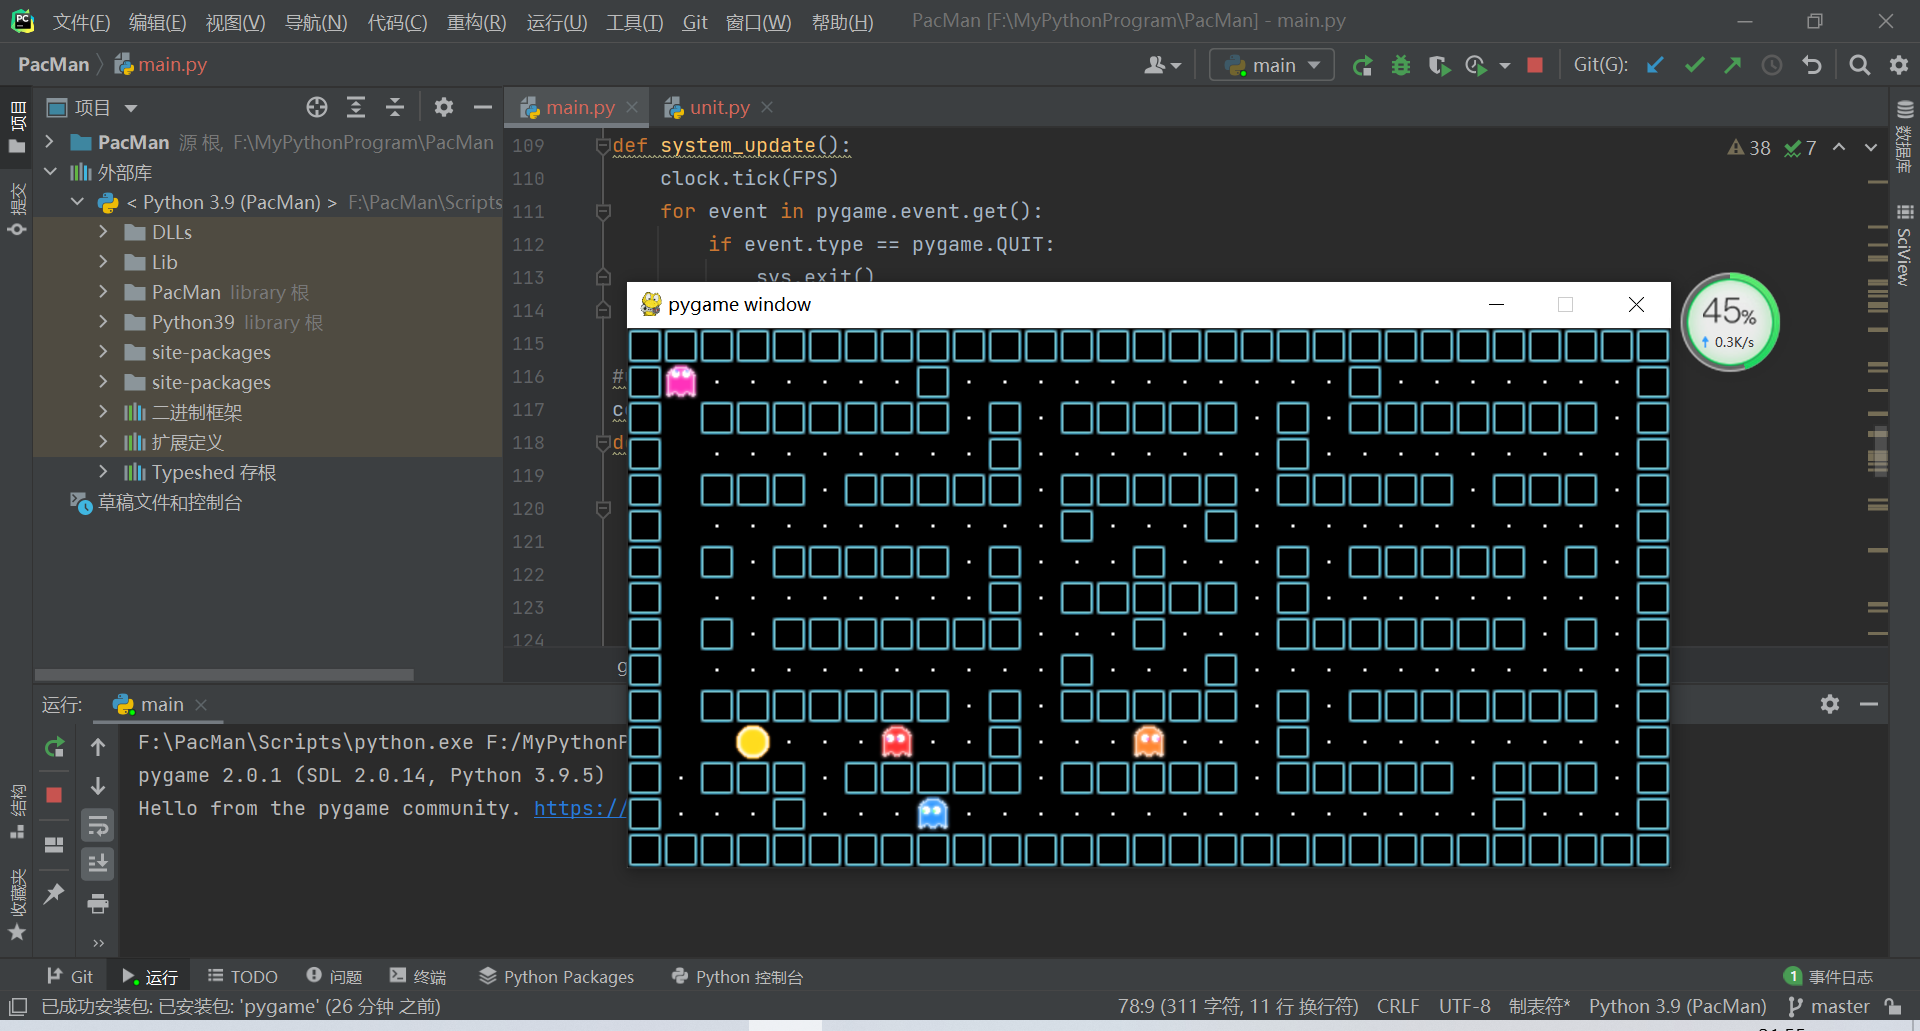This screenshot has width=1920, height=1031.
Task: Open Run panel settings gear
Action: [x=1830, y=704]
